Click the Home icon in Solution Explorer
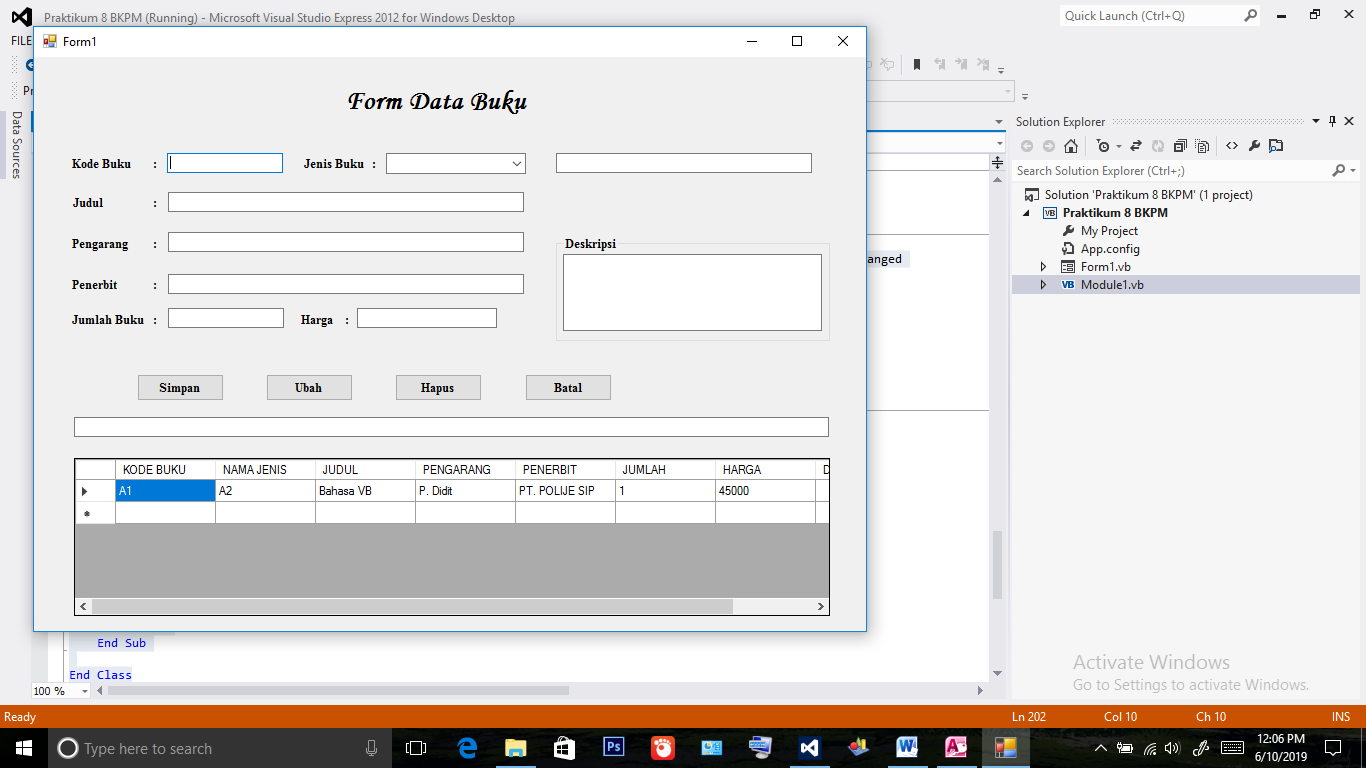The width and height of the screenshot is (1366, 768). click(x=1071, y=146)
